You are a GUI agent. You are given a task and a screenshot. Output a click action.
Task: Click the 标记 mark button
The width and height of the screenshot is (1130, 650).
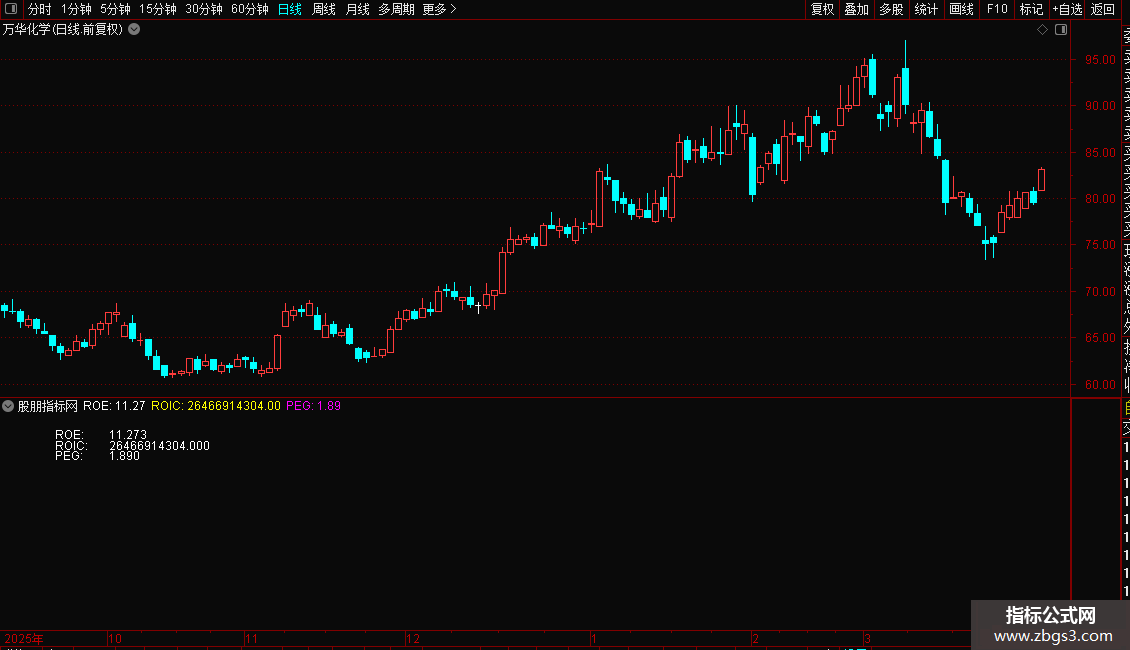1031,9
